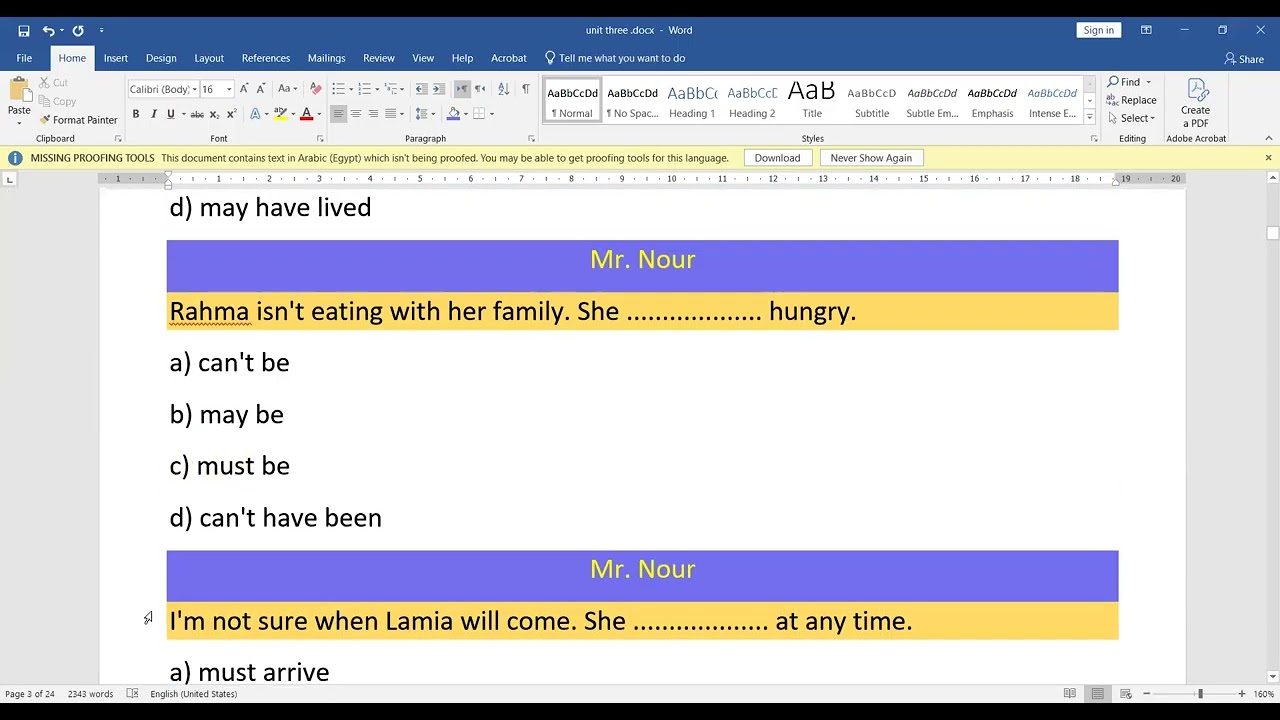Zoom out with the minus button
This screenshot has height=720, width=1280.
tap(1146, 694)
